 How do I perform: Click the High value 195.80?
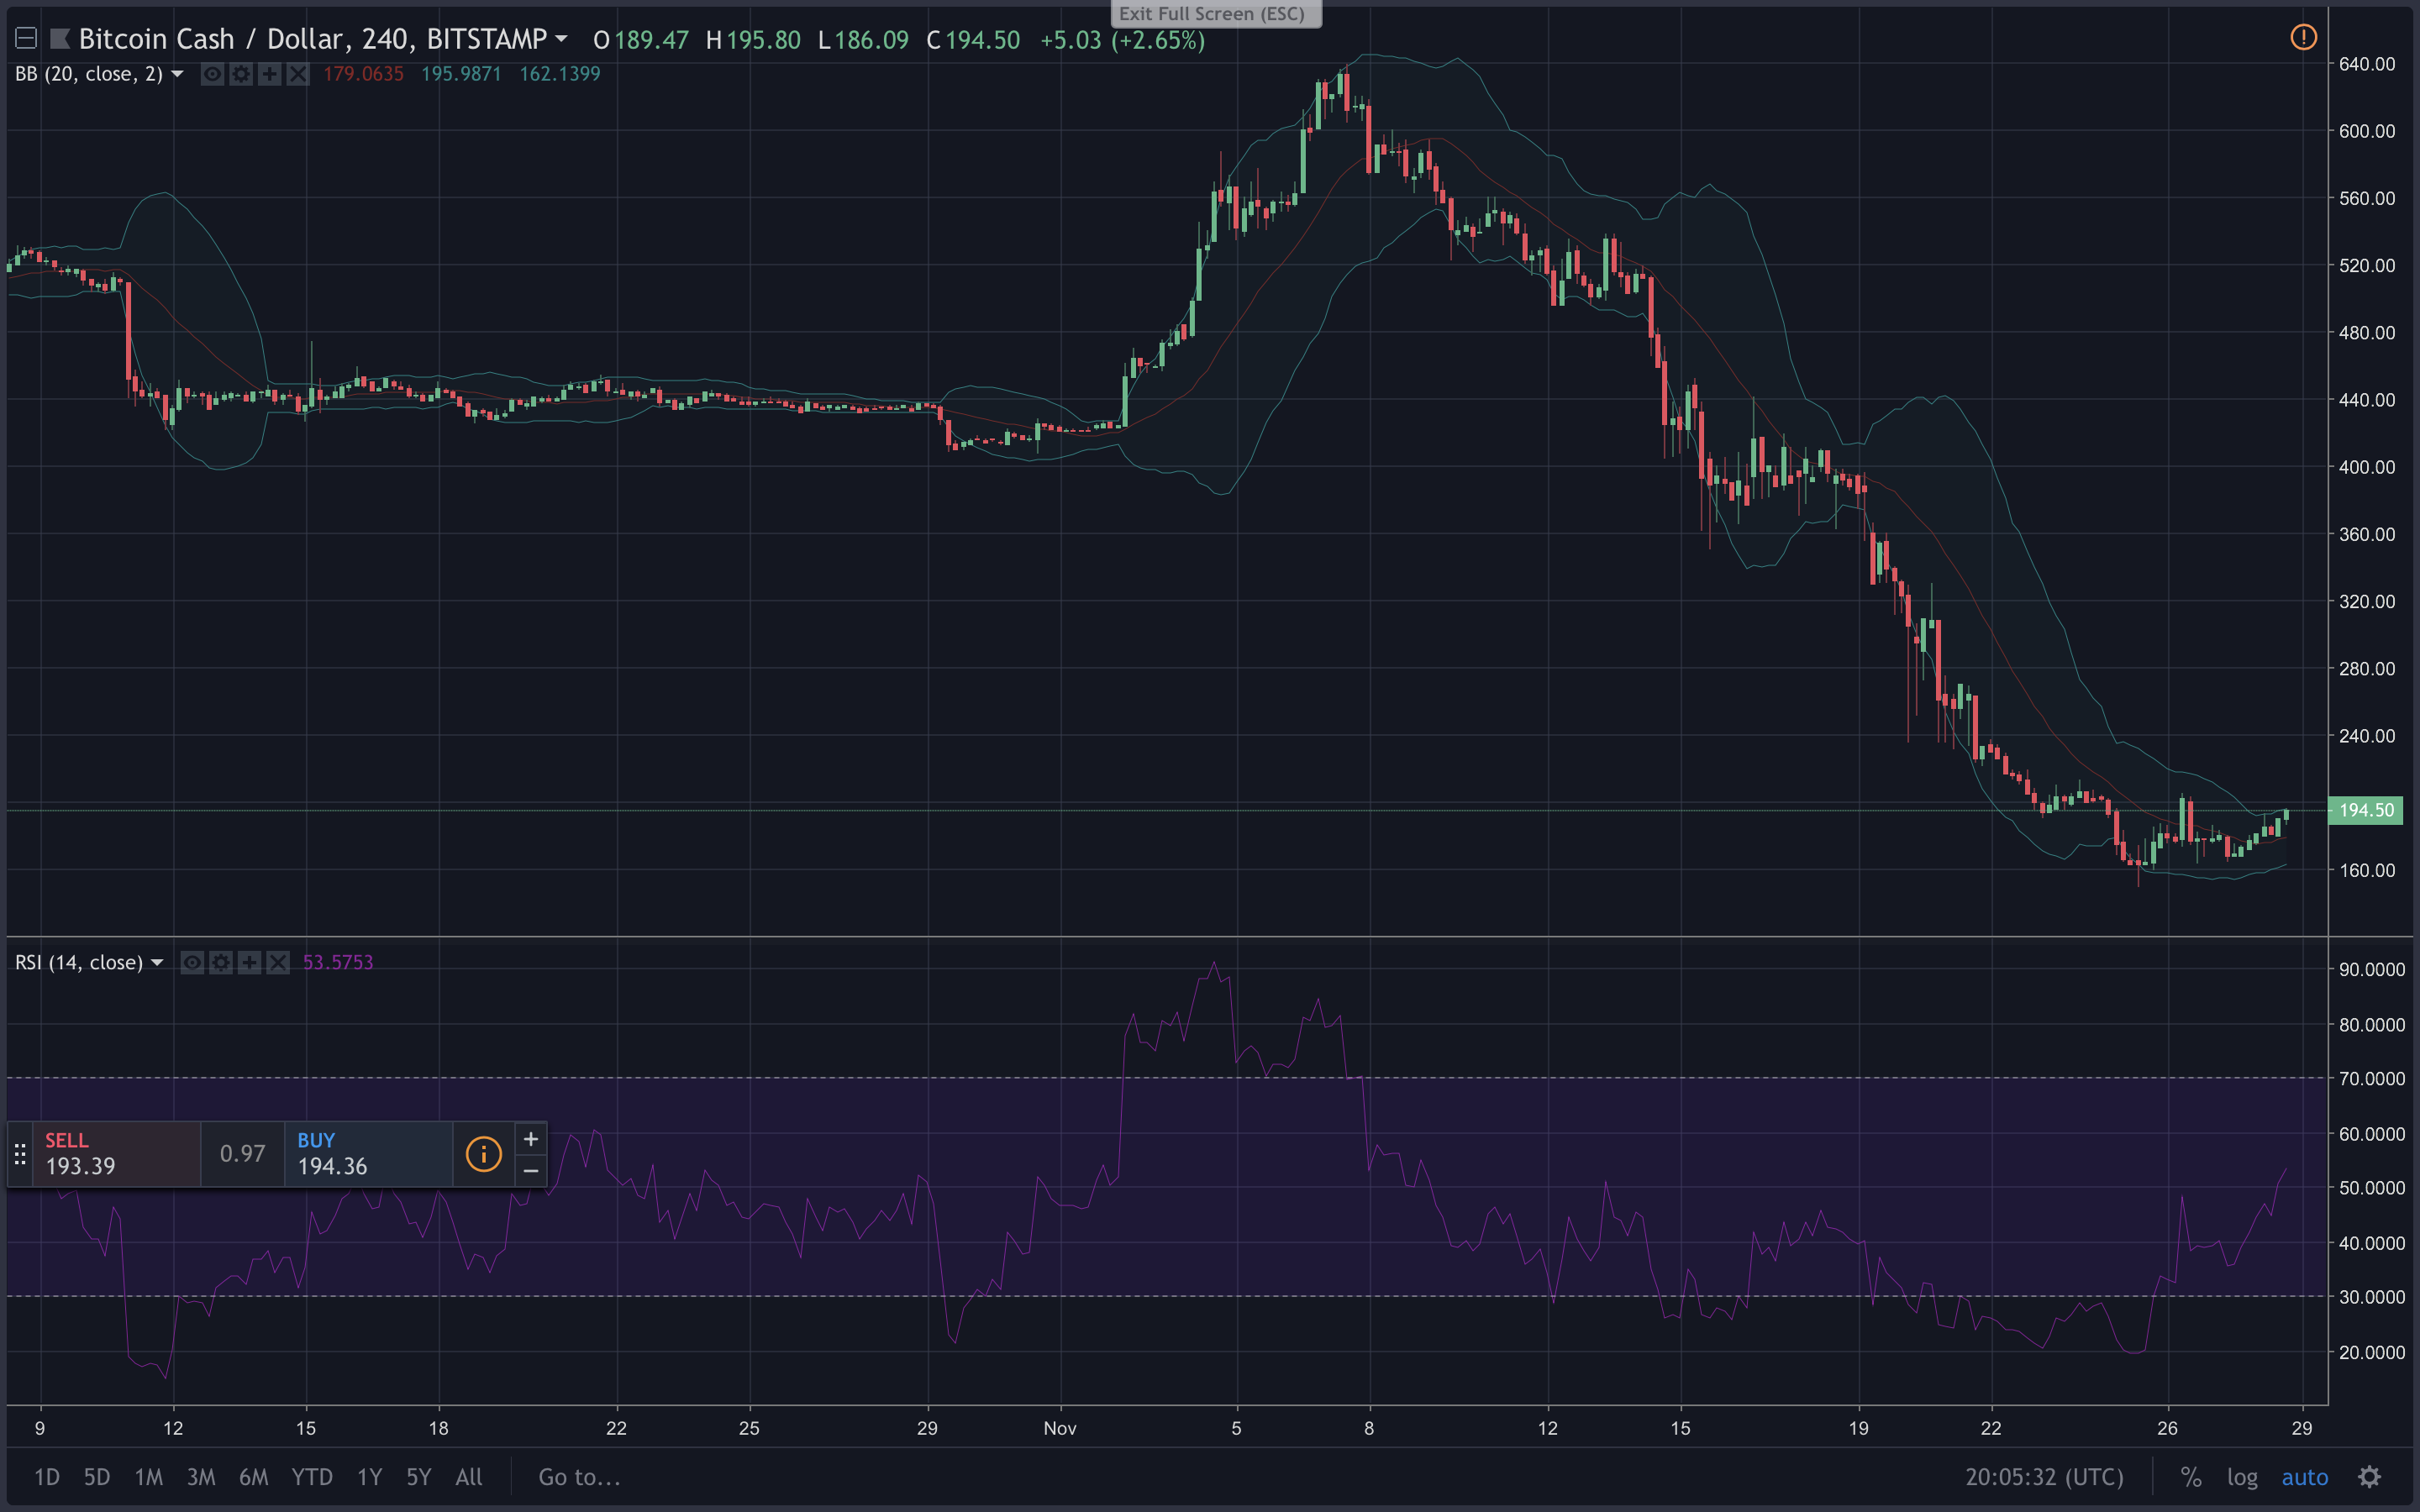[x=763, y=40]
